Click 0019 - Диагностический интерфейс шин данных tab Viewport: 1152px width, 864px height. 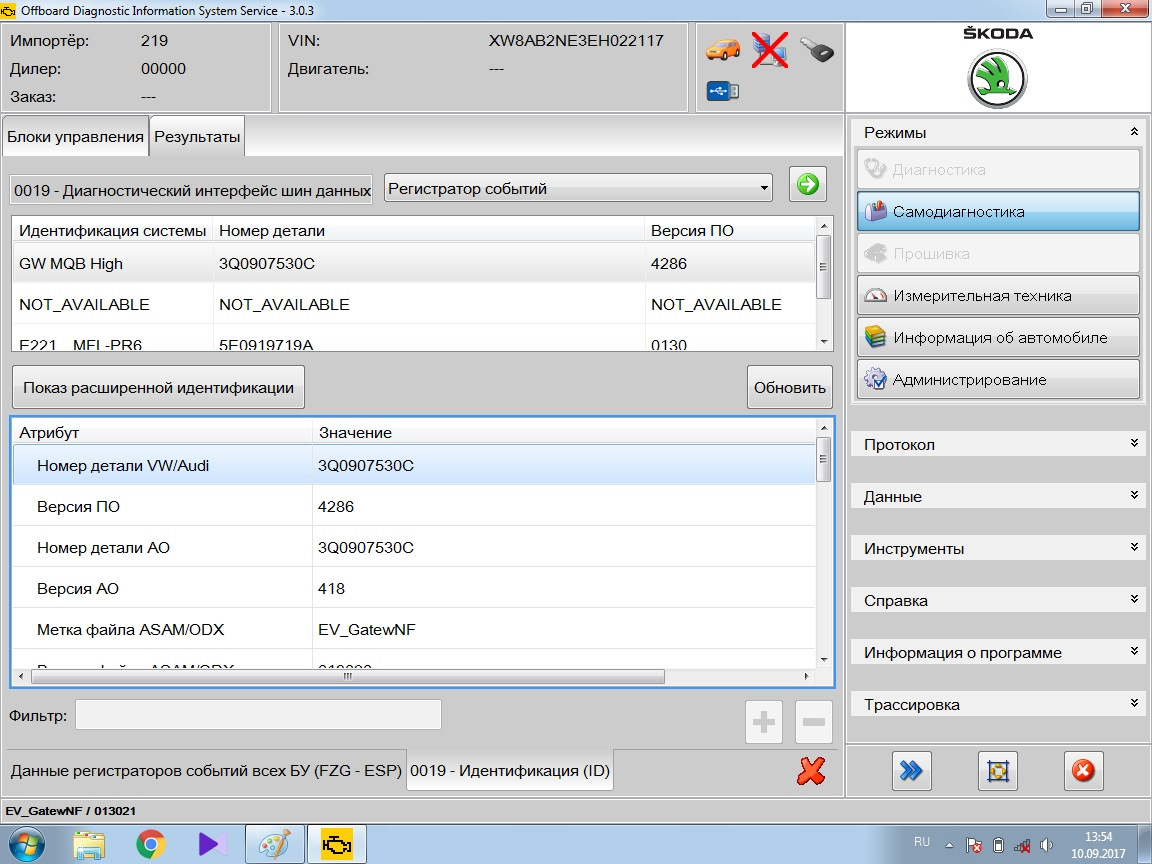192,190
